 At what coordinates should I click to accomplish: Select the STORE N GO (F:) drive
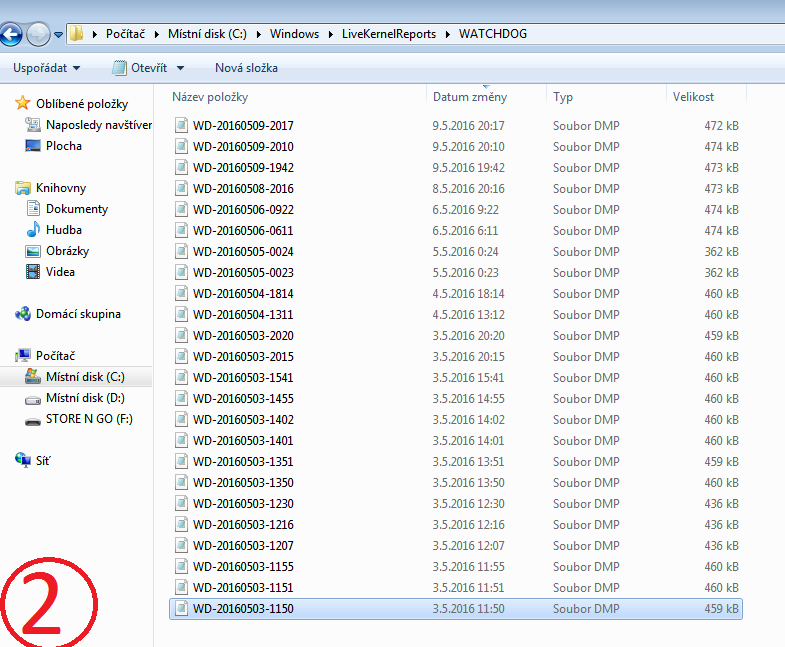pos(88,419)
